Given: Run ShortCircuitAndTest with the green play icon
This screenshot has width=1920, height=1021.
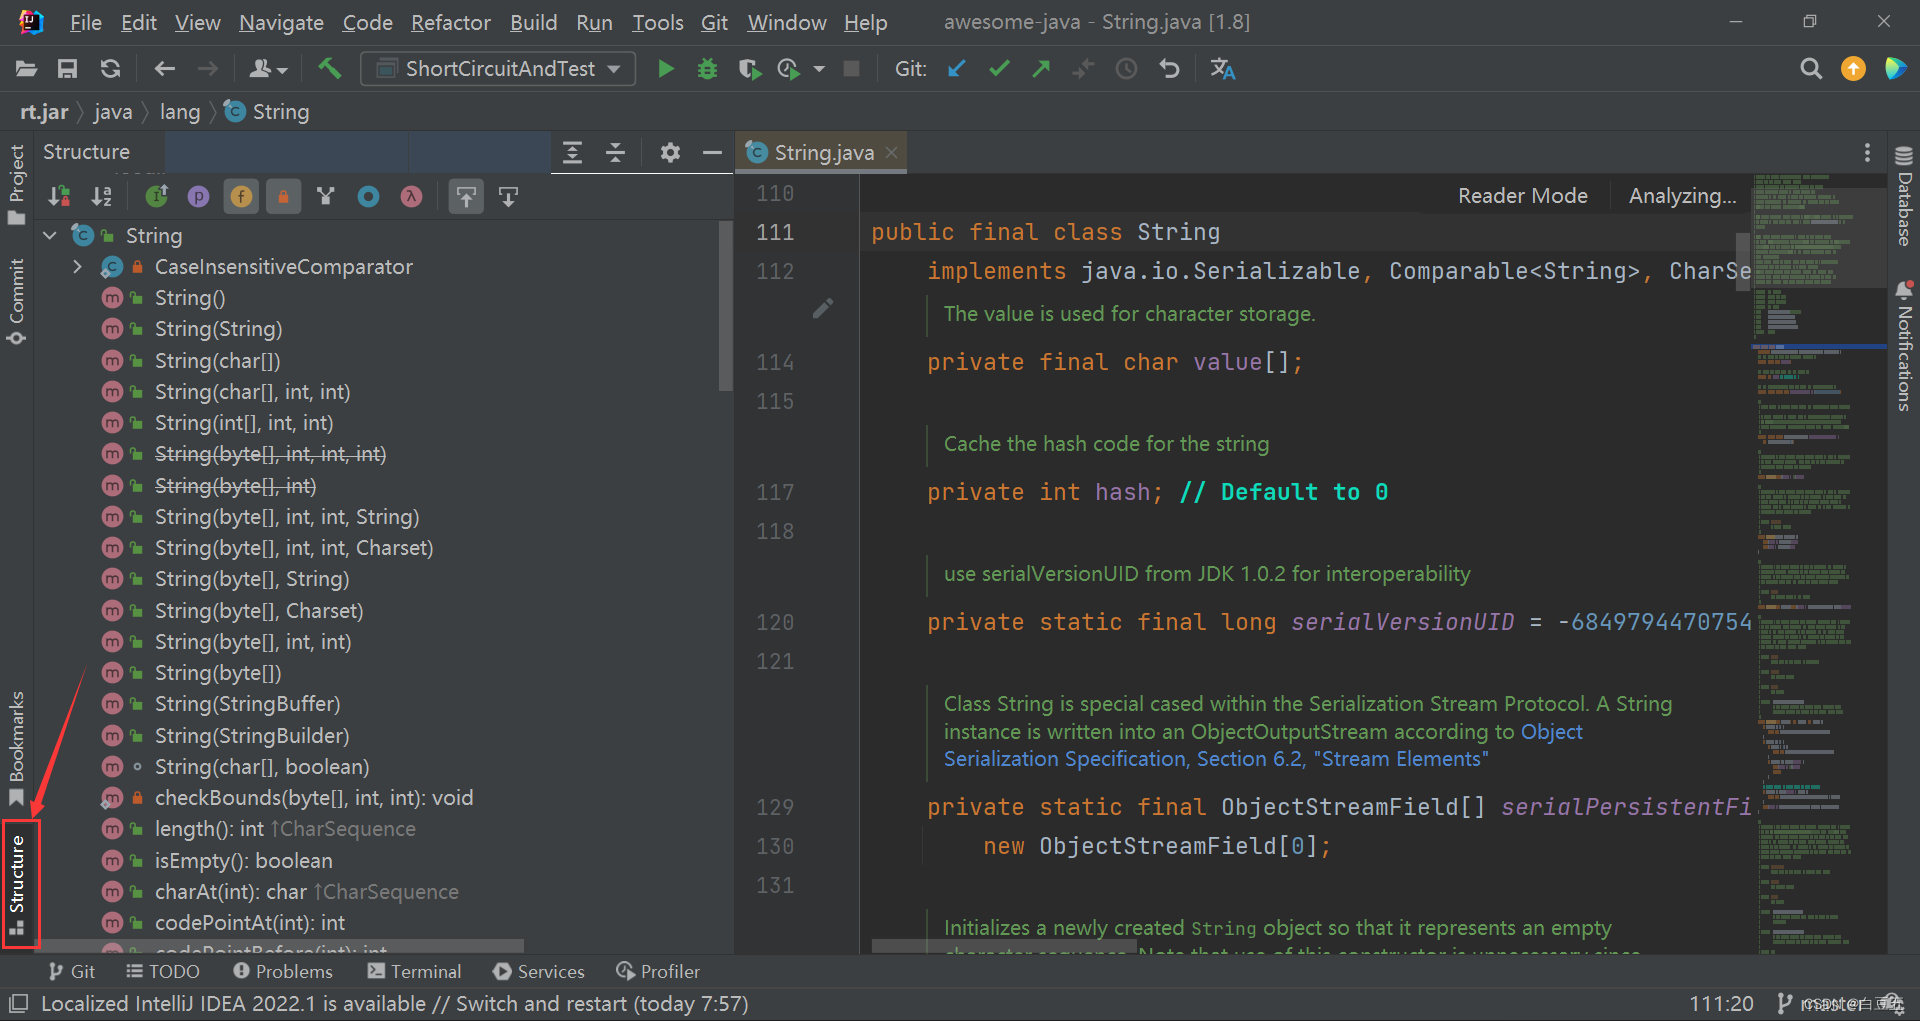Looking at the screenshot, I should click(665, 69).
